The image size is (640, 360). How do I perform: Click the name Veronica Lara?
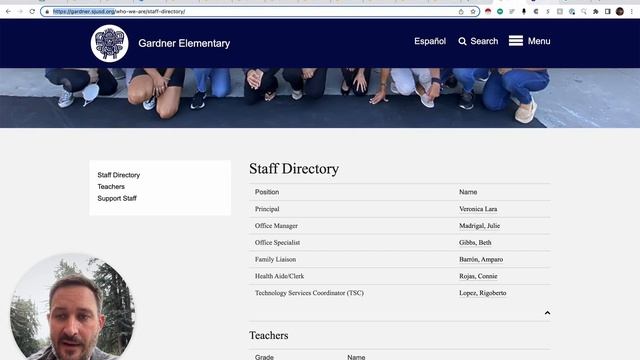(478, 209)
